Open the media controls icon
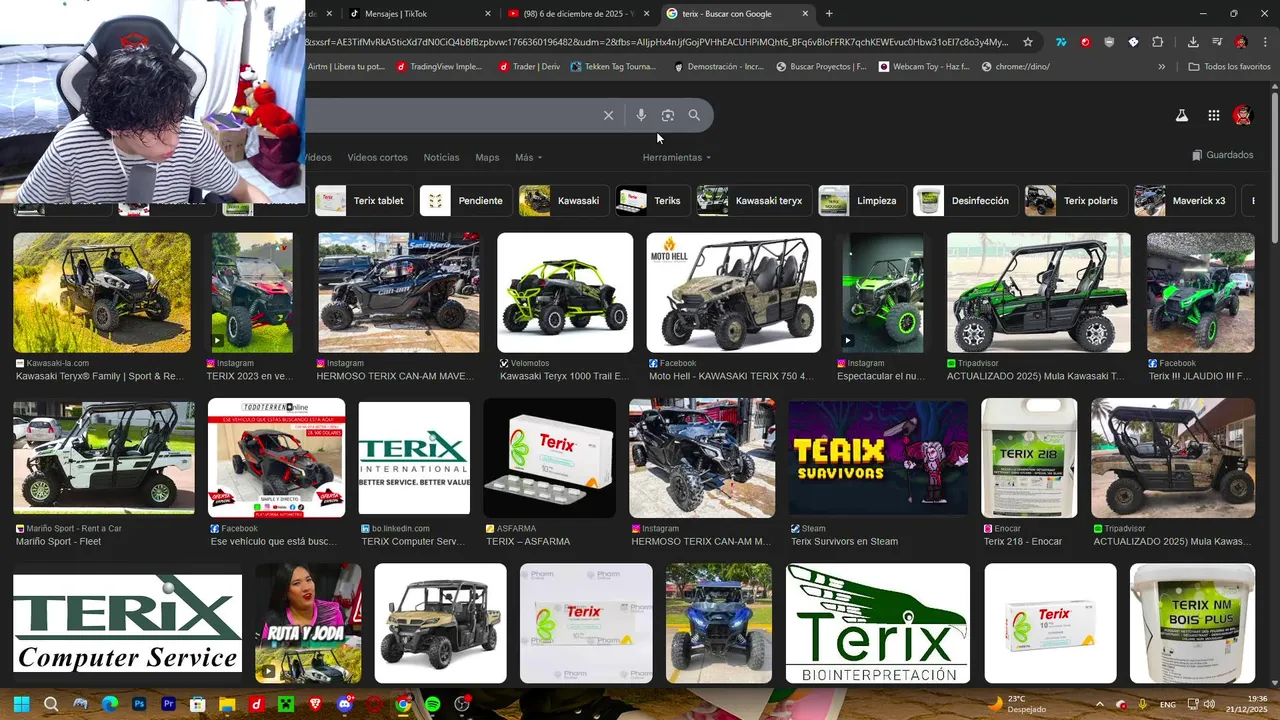Screen dimensions: 1280x720 [1217, 42]
